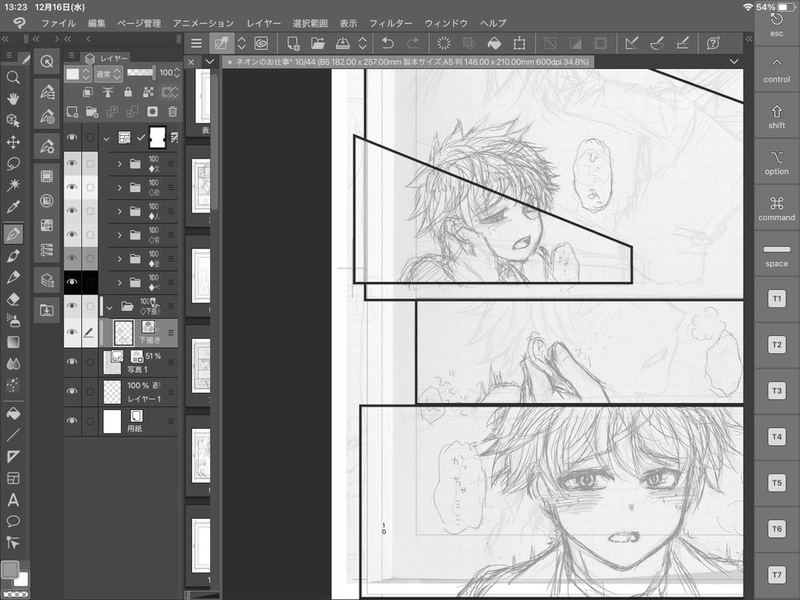Viewport: 800px width, 600px height.
Task: Open the help question mark icon
Action: [713, 43]
